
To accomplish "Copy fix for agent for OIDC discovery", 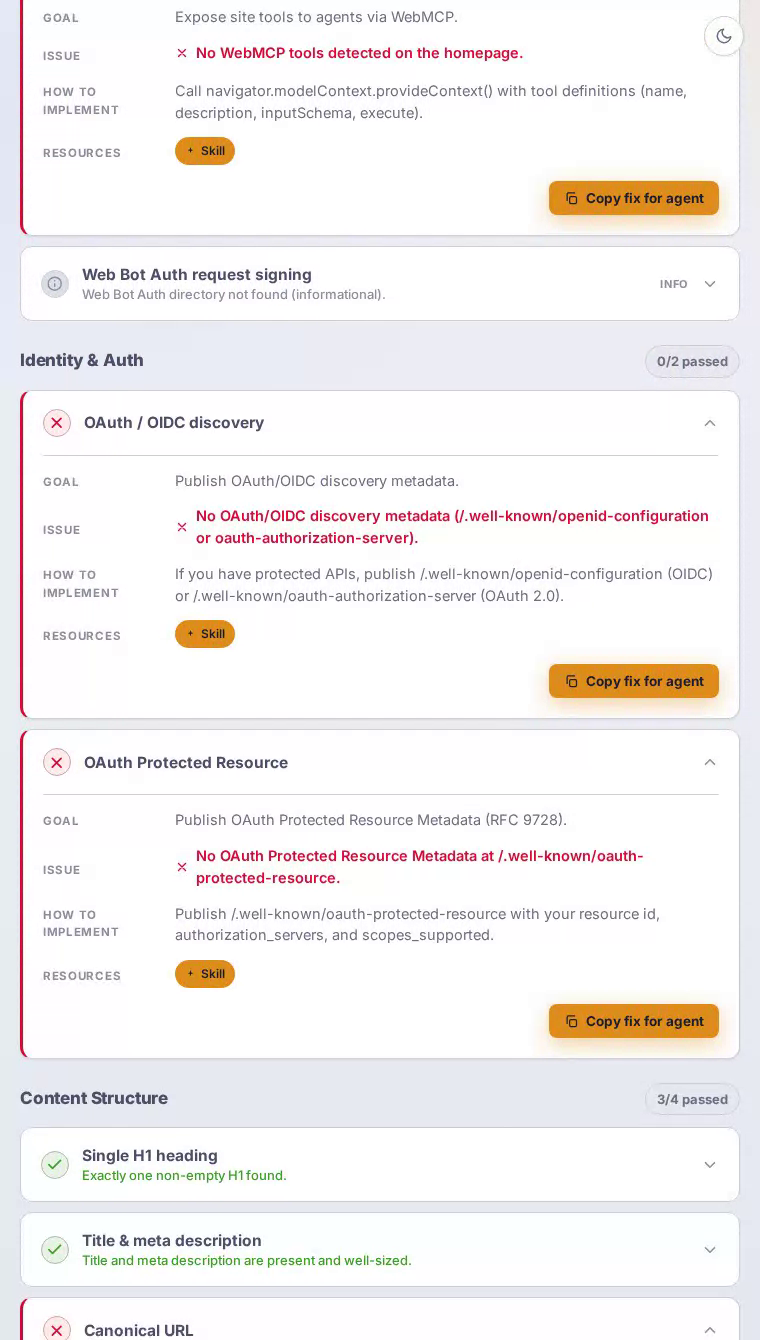I will click(634, 681).
